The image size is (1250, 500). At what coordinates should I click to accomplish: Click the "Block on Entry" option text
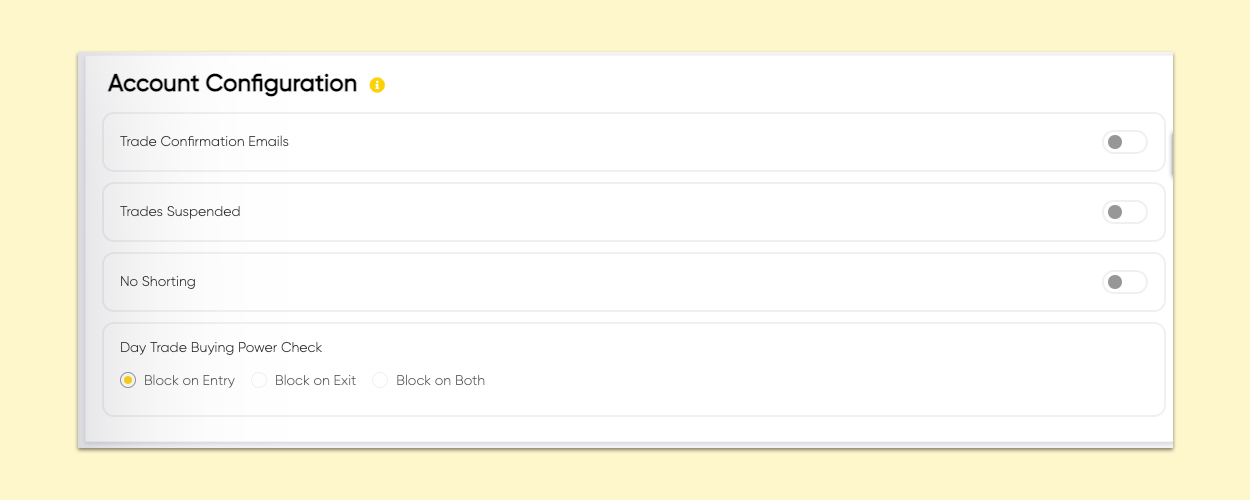189,380
